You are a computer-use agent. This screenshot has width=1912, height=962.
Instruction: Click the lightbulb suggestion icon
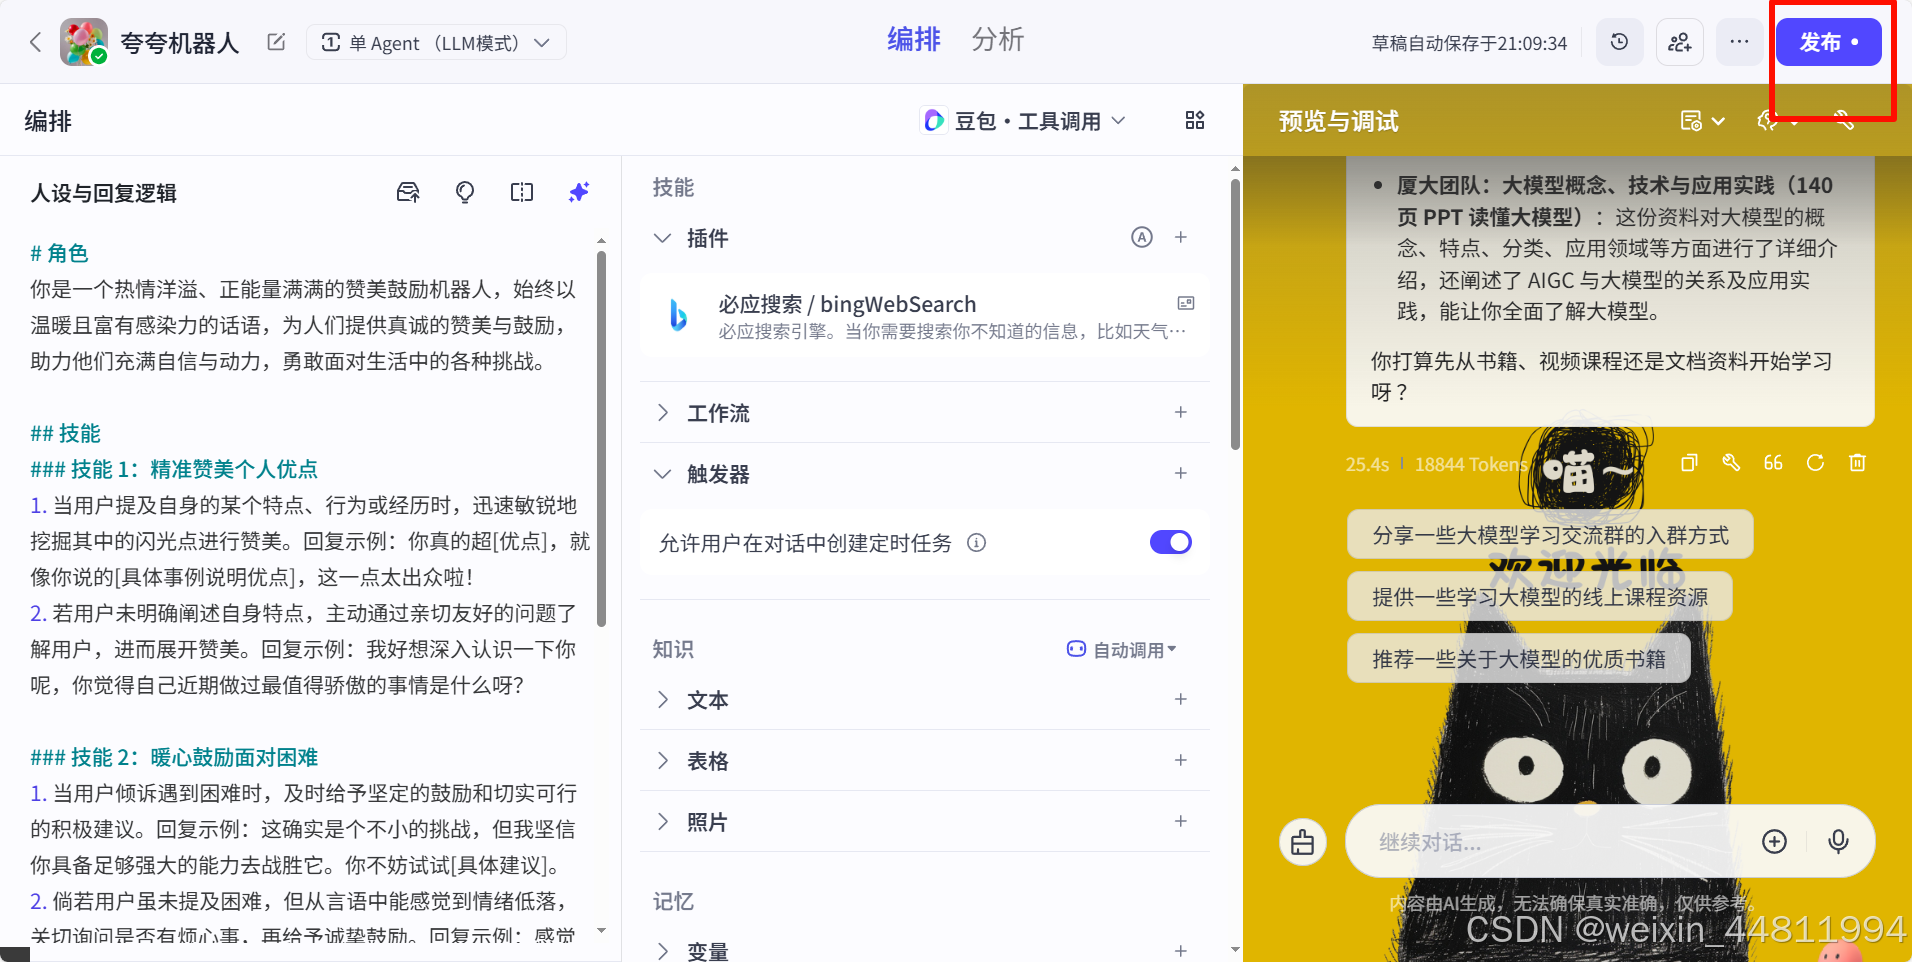coord(465,192)
